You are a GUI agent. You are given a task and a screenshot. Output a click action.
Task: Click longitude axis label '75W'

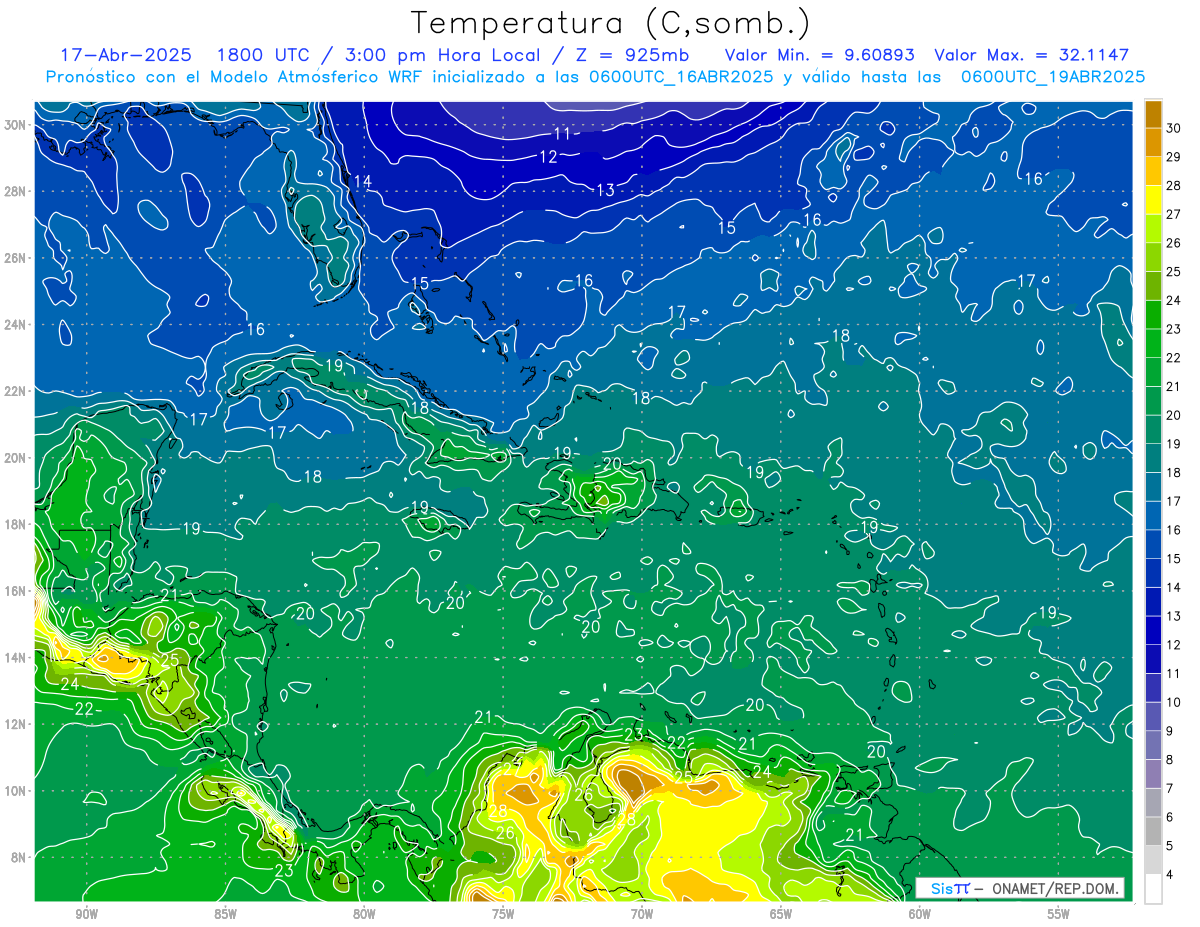click(x=503, y=914)
